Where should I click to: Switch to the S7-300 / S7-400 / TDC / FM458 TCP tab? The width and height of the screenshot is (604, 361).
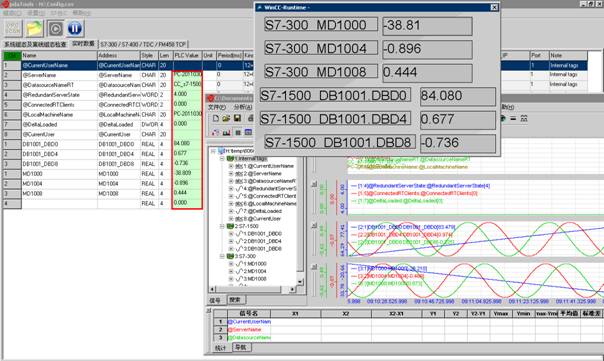coord(143,44)
